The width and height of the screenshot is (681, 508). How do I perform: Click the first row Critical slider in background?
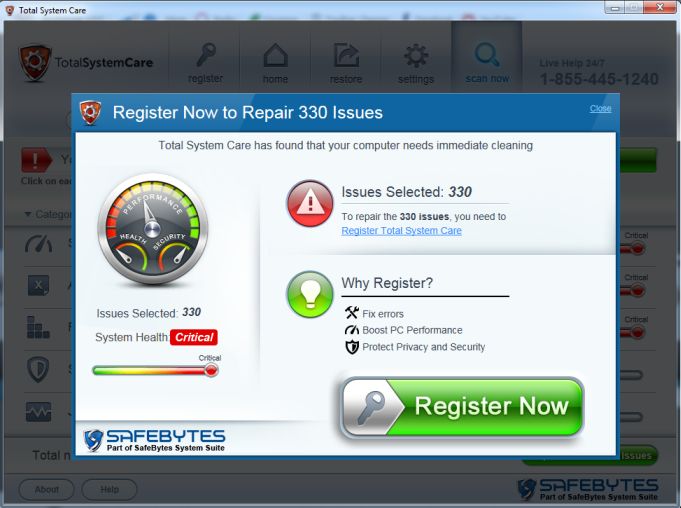tap(637, 249)
